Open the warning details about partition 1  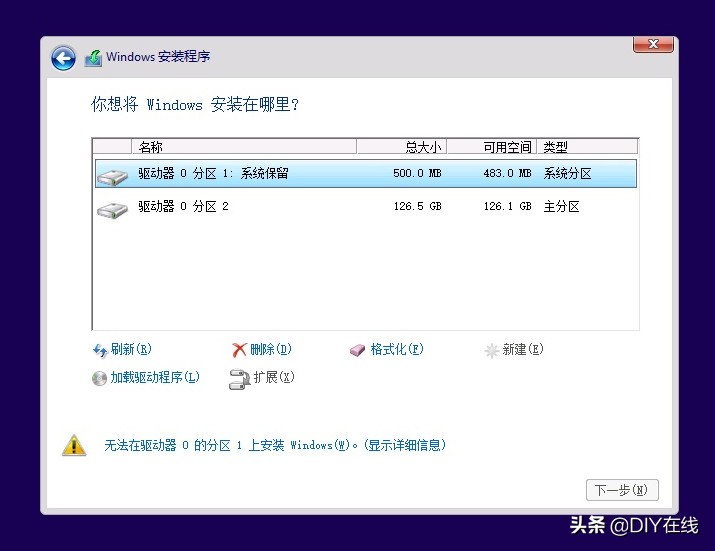[275, 445]
